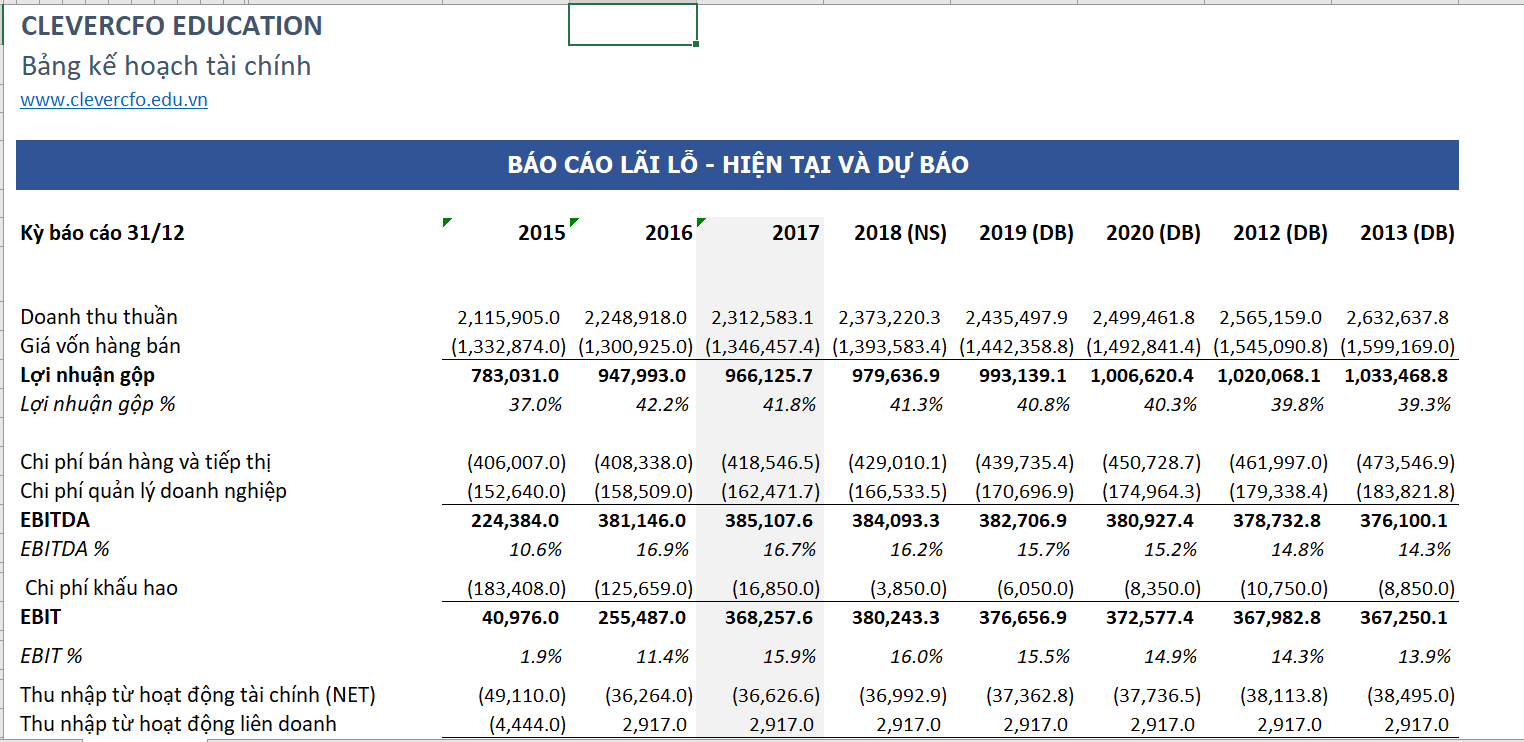Image resolution: width=1524 pixels, height=742 pixels.
Task: Click the green triangle marker on 2017 header
Action: coord(701,222)
